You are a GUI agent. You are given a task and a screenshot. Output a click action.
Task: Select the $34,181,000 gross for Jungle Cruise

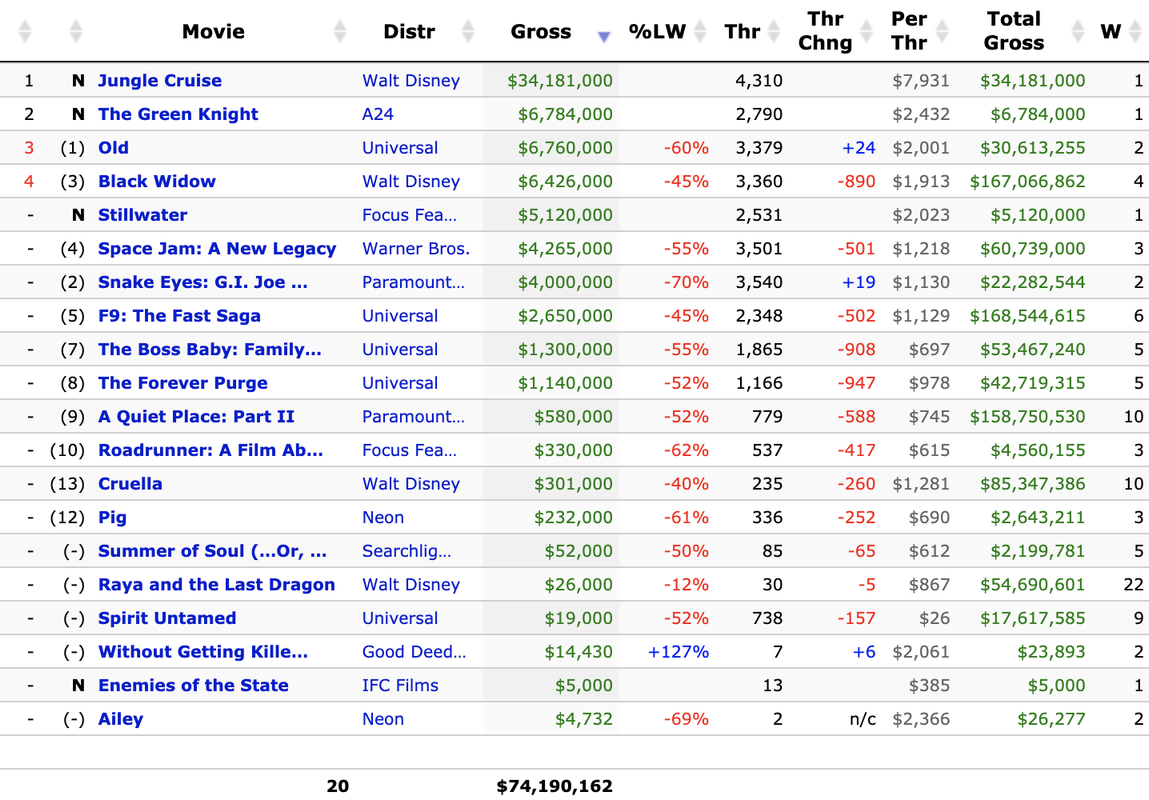[560, 81]
